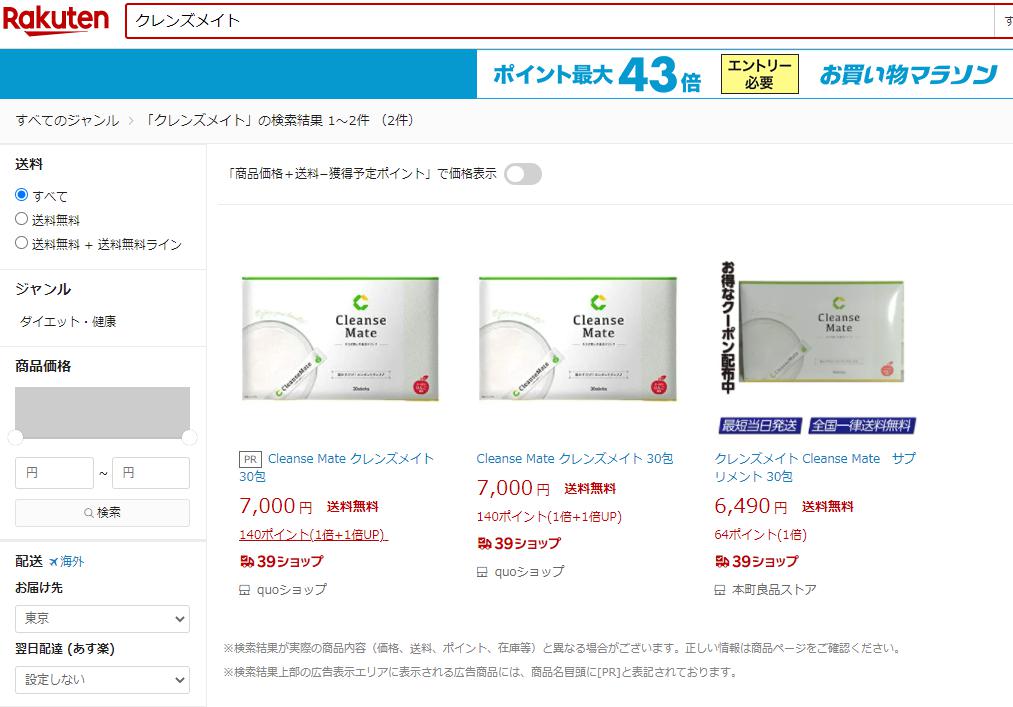Open the Rakuten home logo
This screenshot has height=707, width=1013.
(x=56, y=19)
